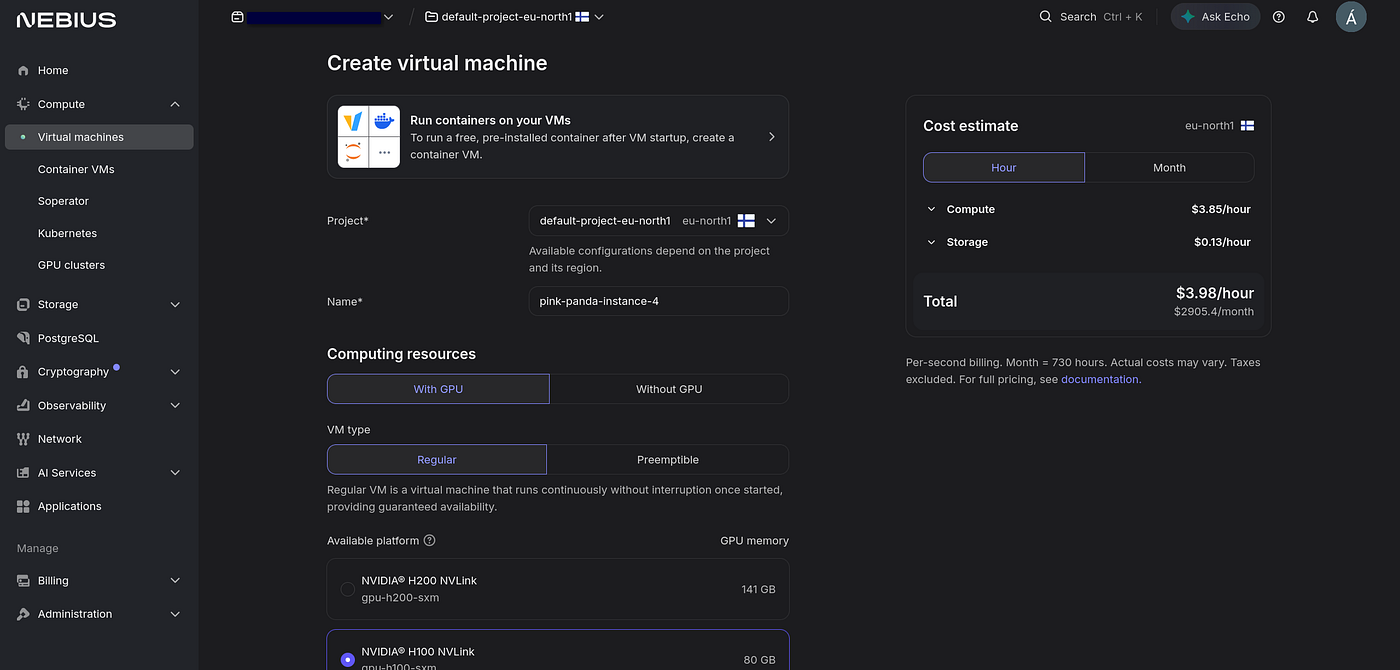Click the Compute chip icon in sidebar
The width and height of the screenshot is (1400, 670).
(23, 104)
